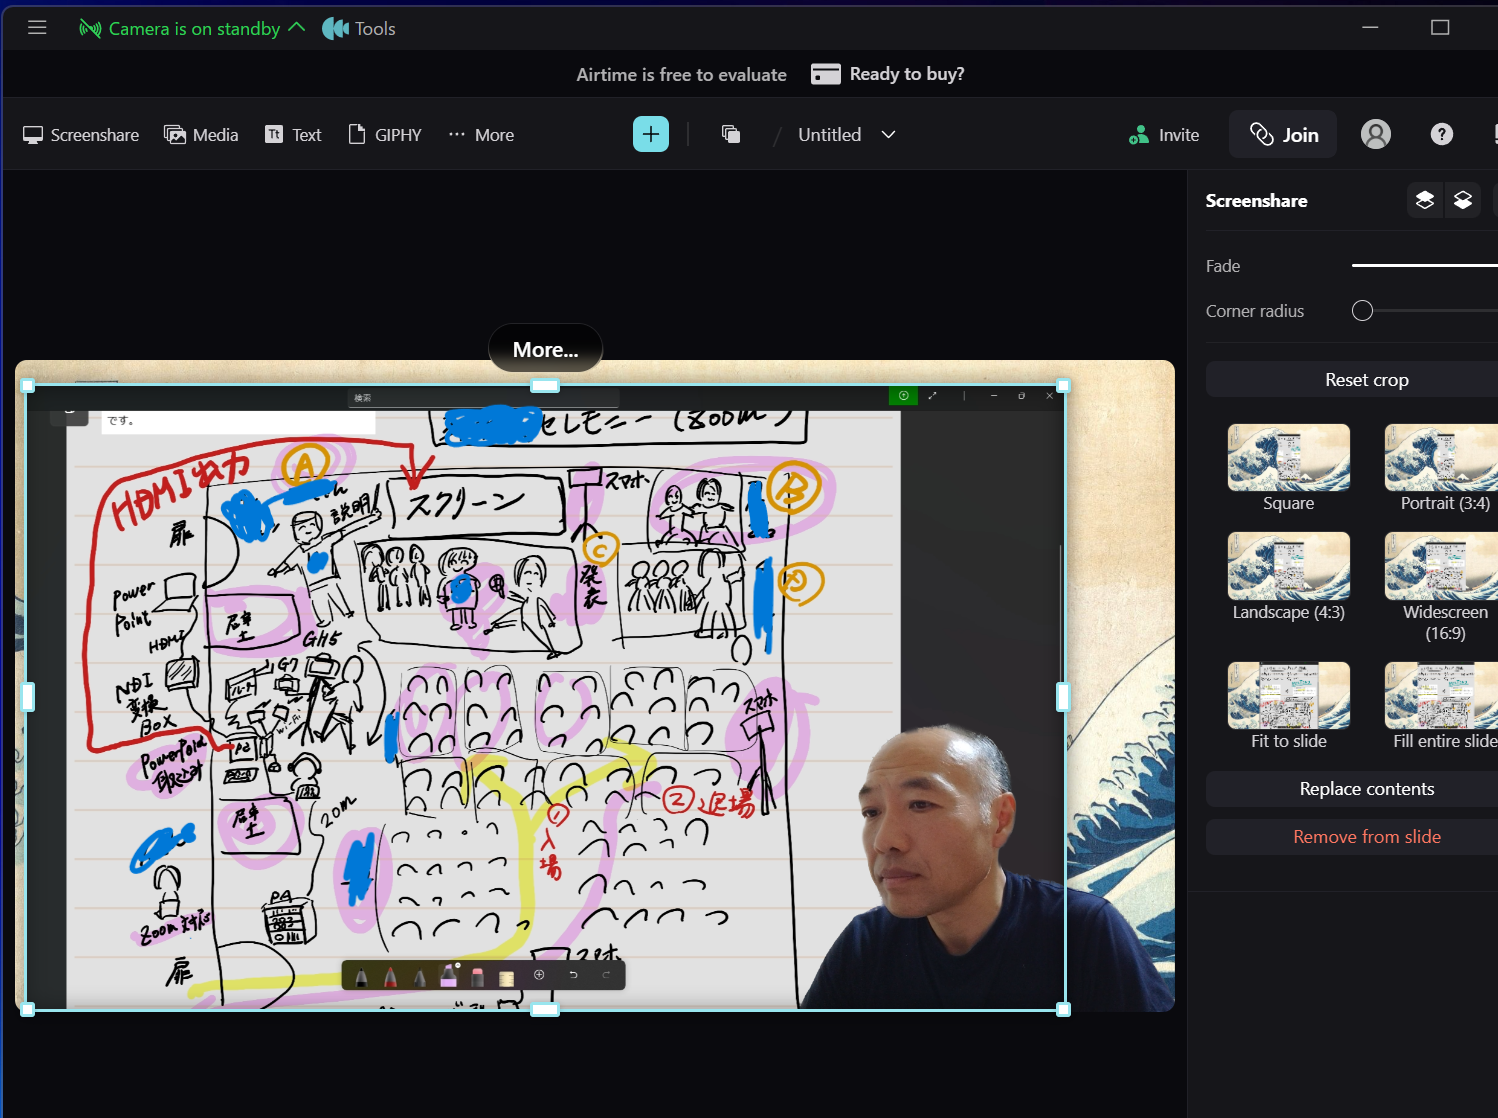Click the send layer backward icon
This screenshot has width=1498, height=1118.
[1462, 200]
